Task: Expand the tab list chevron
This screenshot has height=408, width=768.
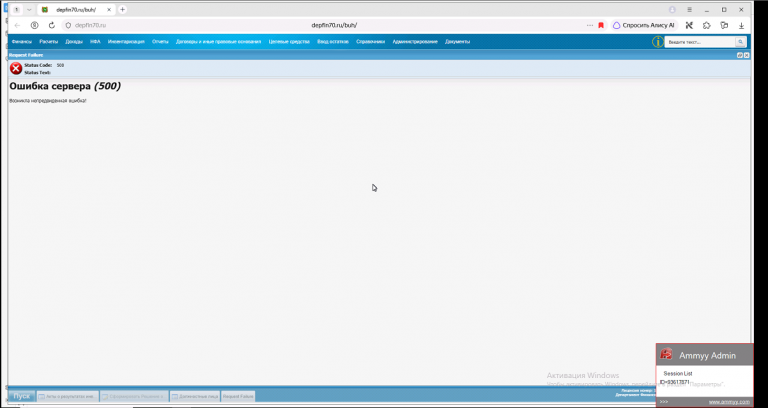Action: (x=29, y=10)
